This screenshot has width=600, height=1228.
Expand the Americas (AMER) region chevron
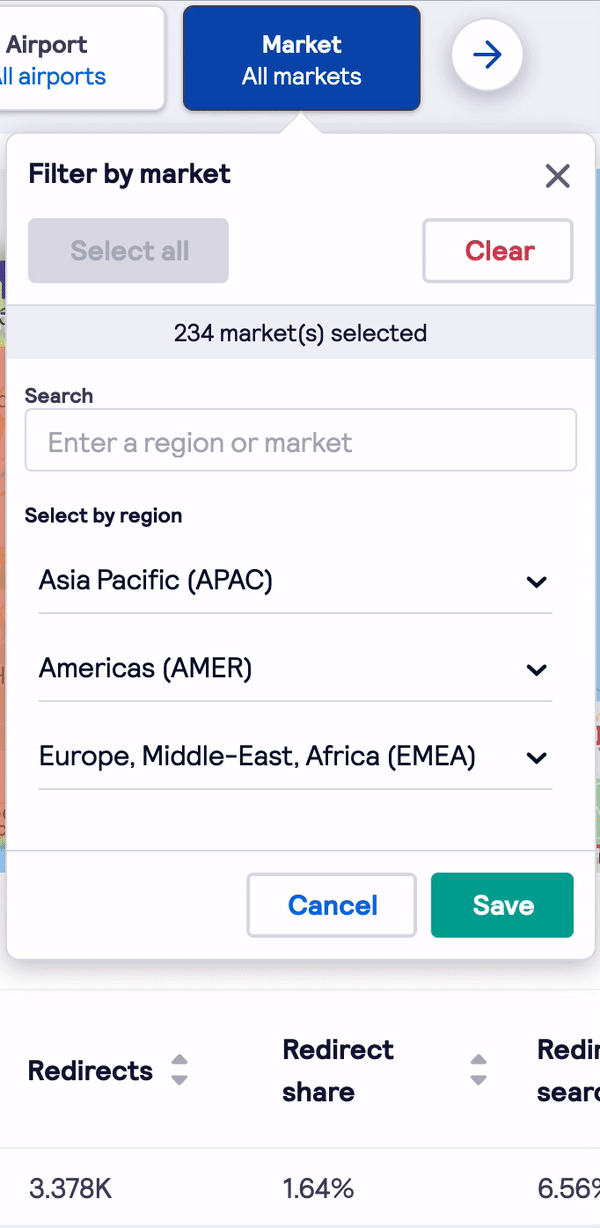pyautogui.click(x=537, y=670)
